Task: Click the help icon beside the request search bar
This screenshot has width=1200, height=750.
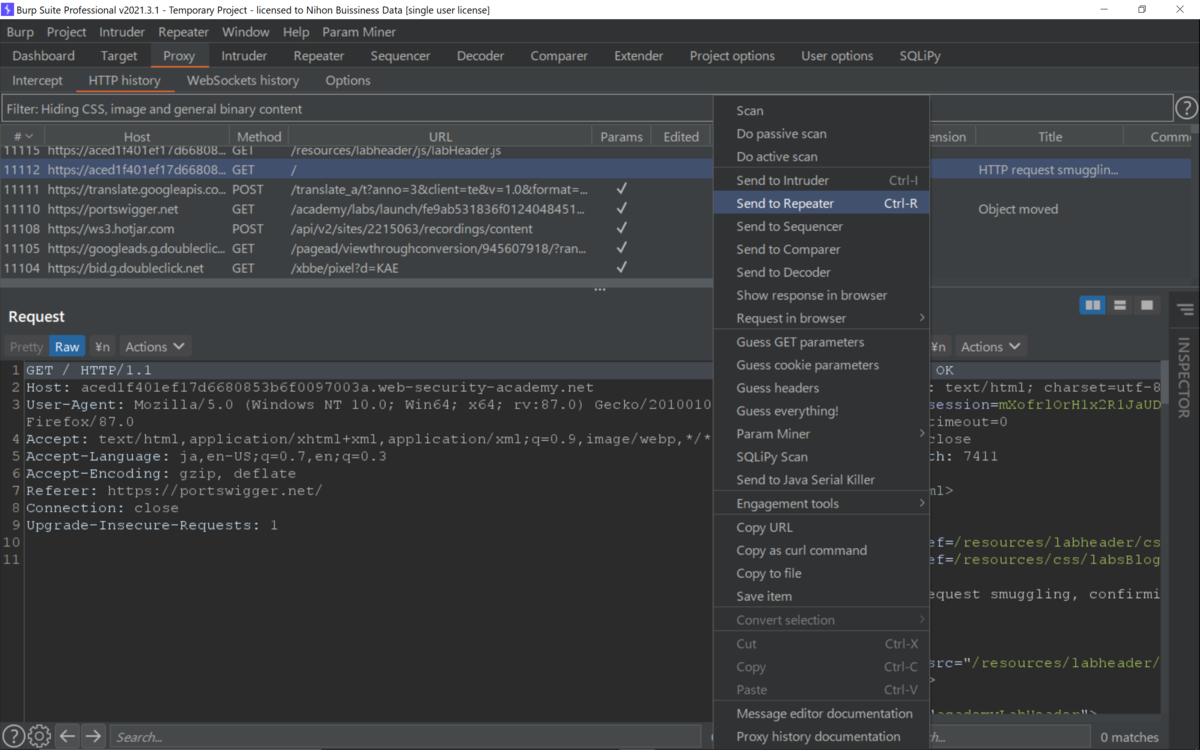Action: (14, 737)
